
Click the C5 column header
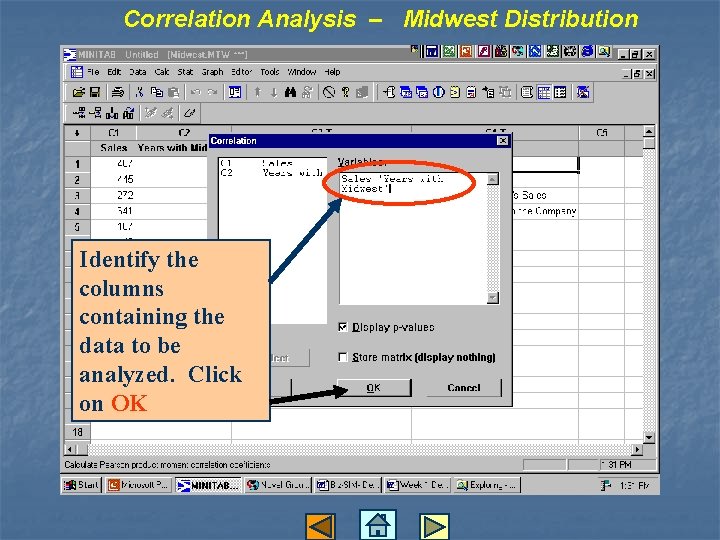[x=602, y=133]
